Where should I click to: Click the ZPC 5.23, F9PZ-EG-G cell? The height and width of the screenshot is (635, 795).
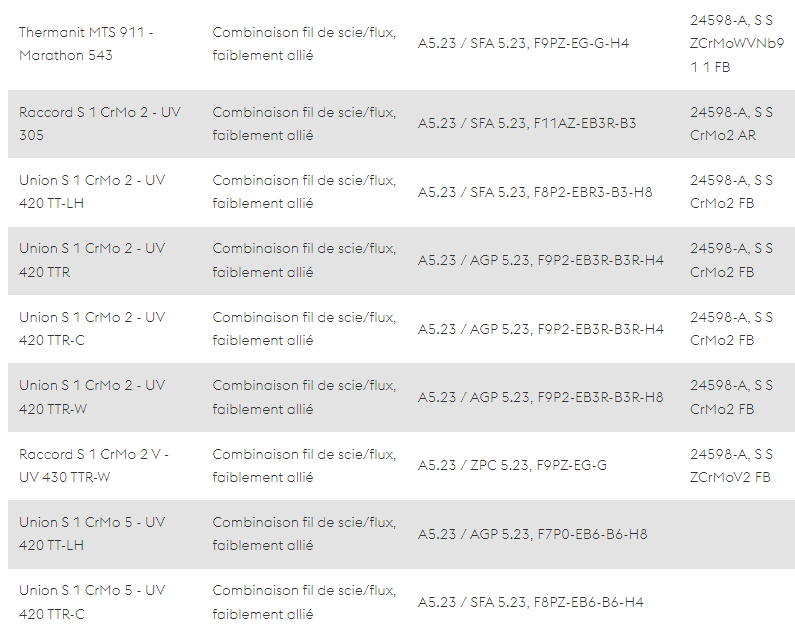pyautogui.click(x=512, y=466)
